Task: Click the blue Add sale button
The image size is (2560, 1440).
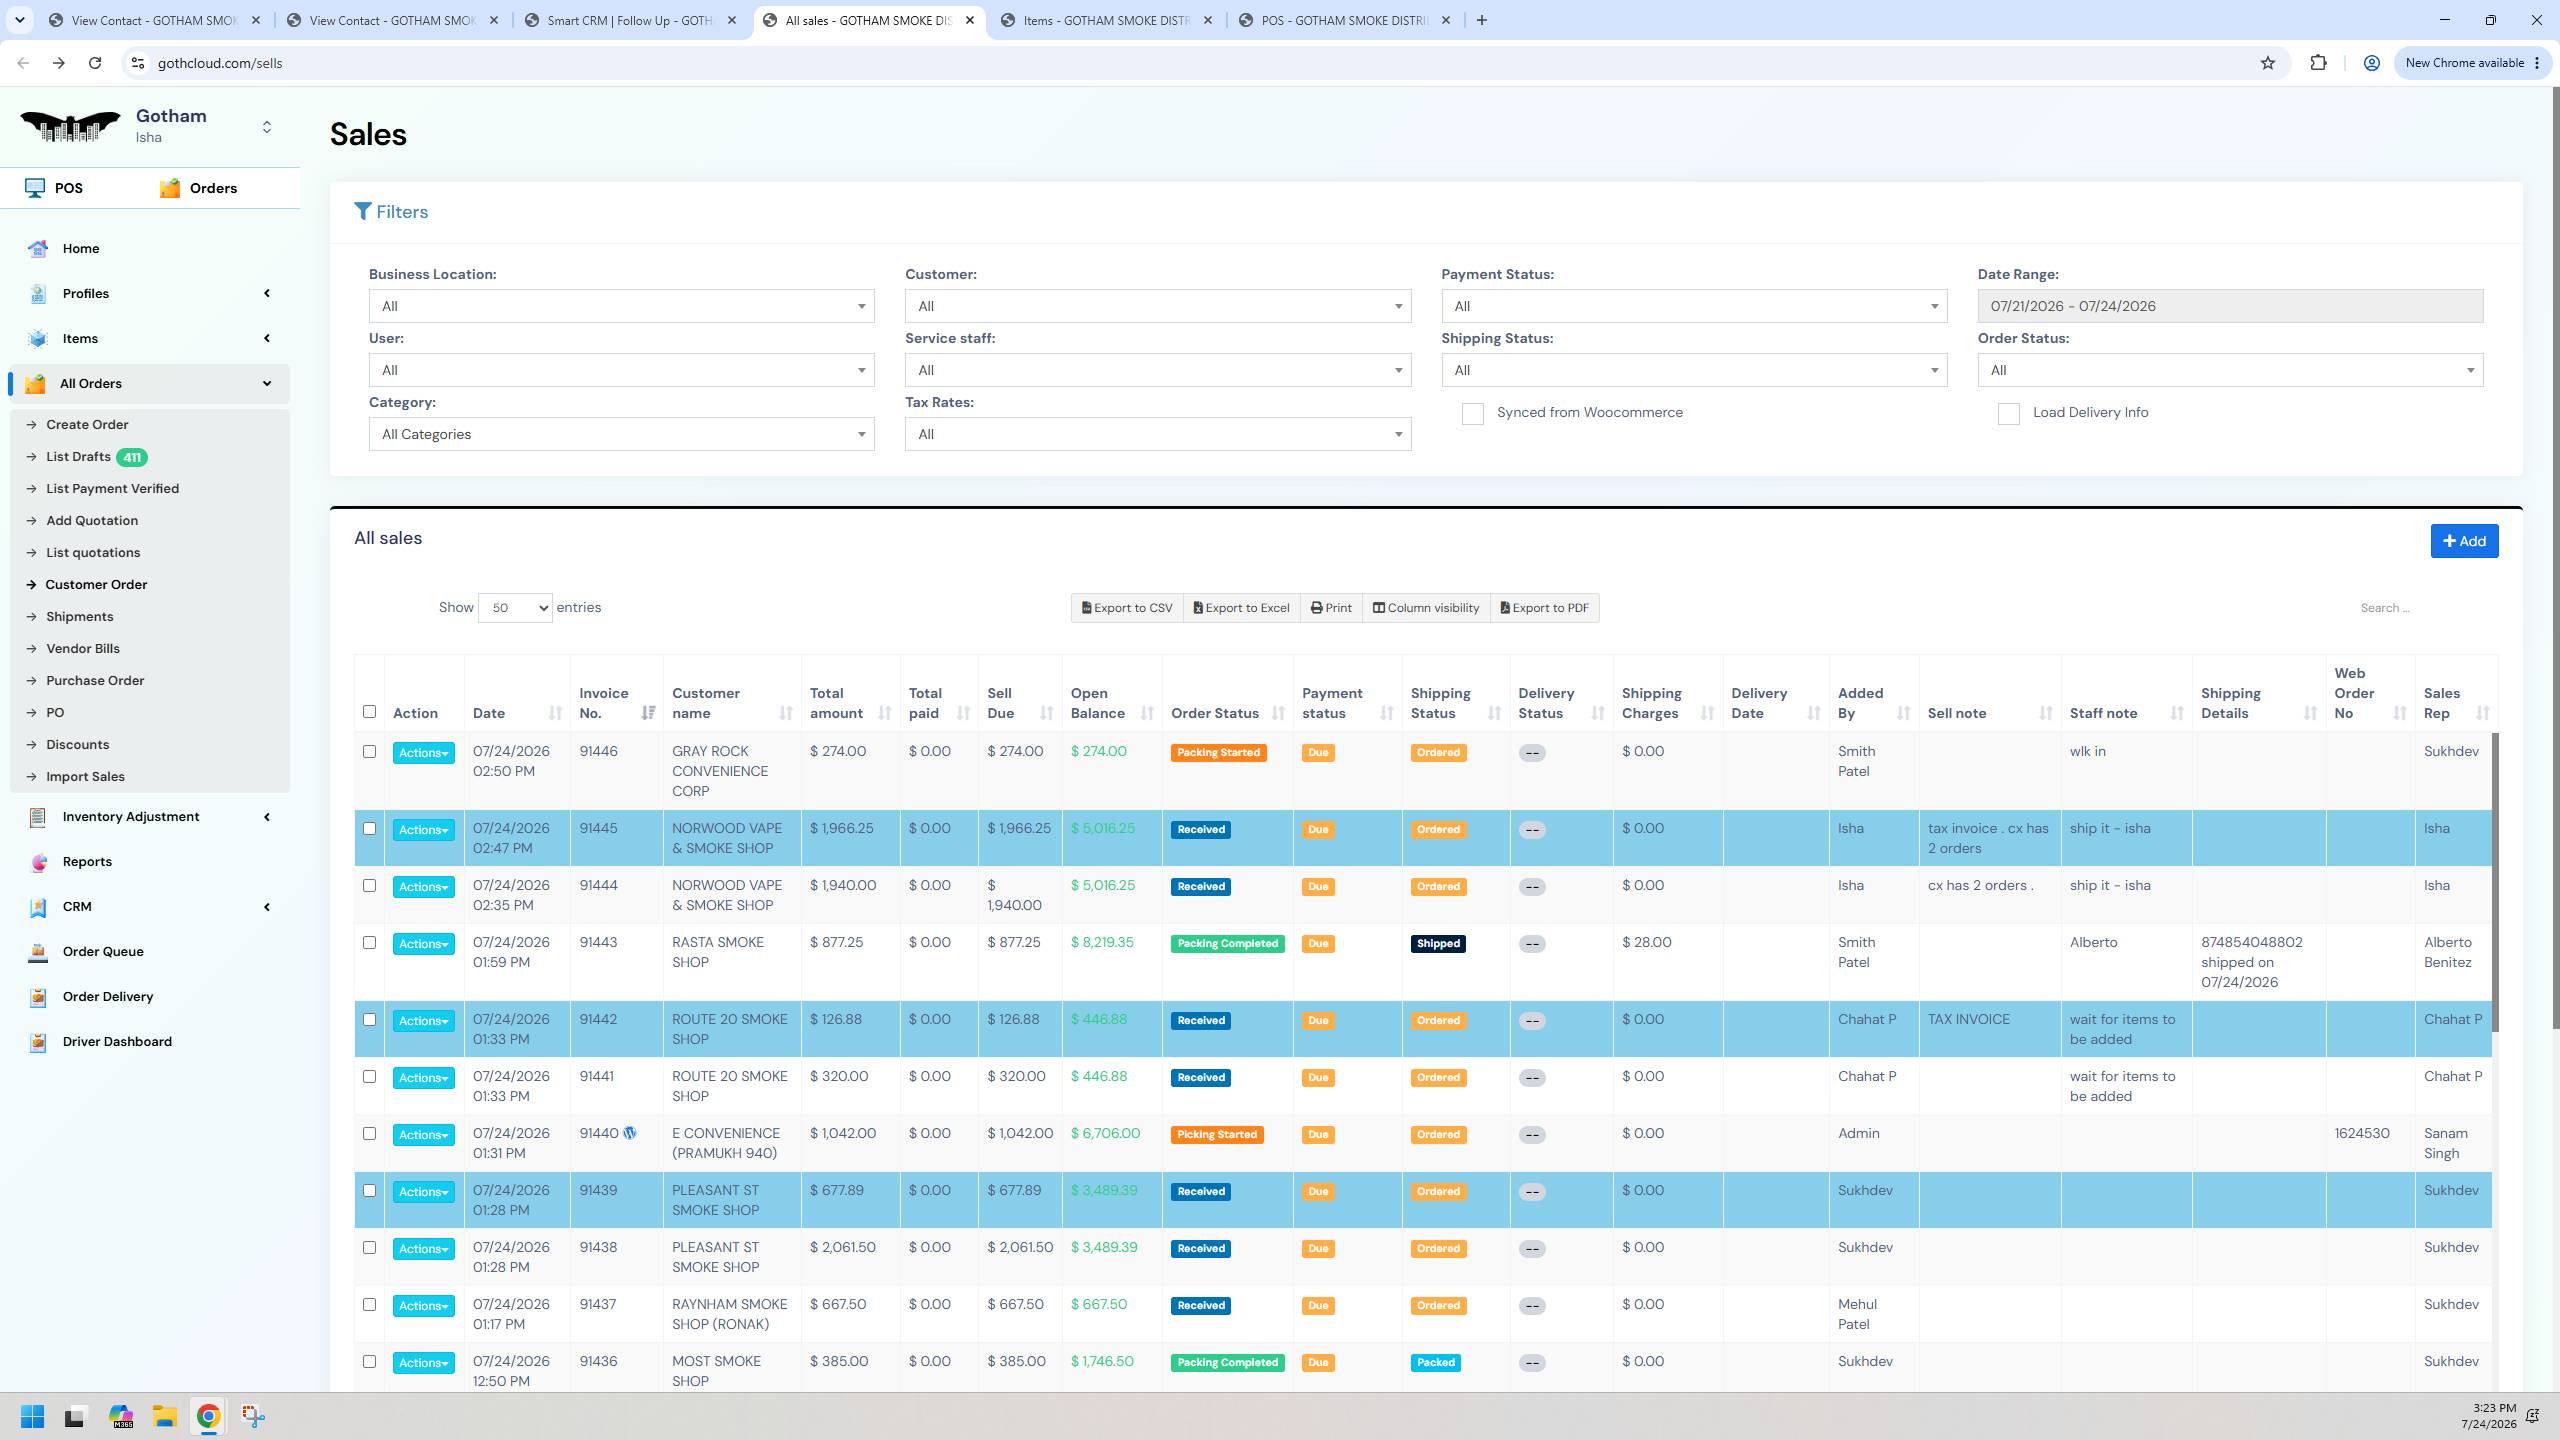Action: click(x=2464, y=541)
